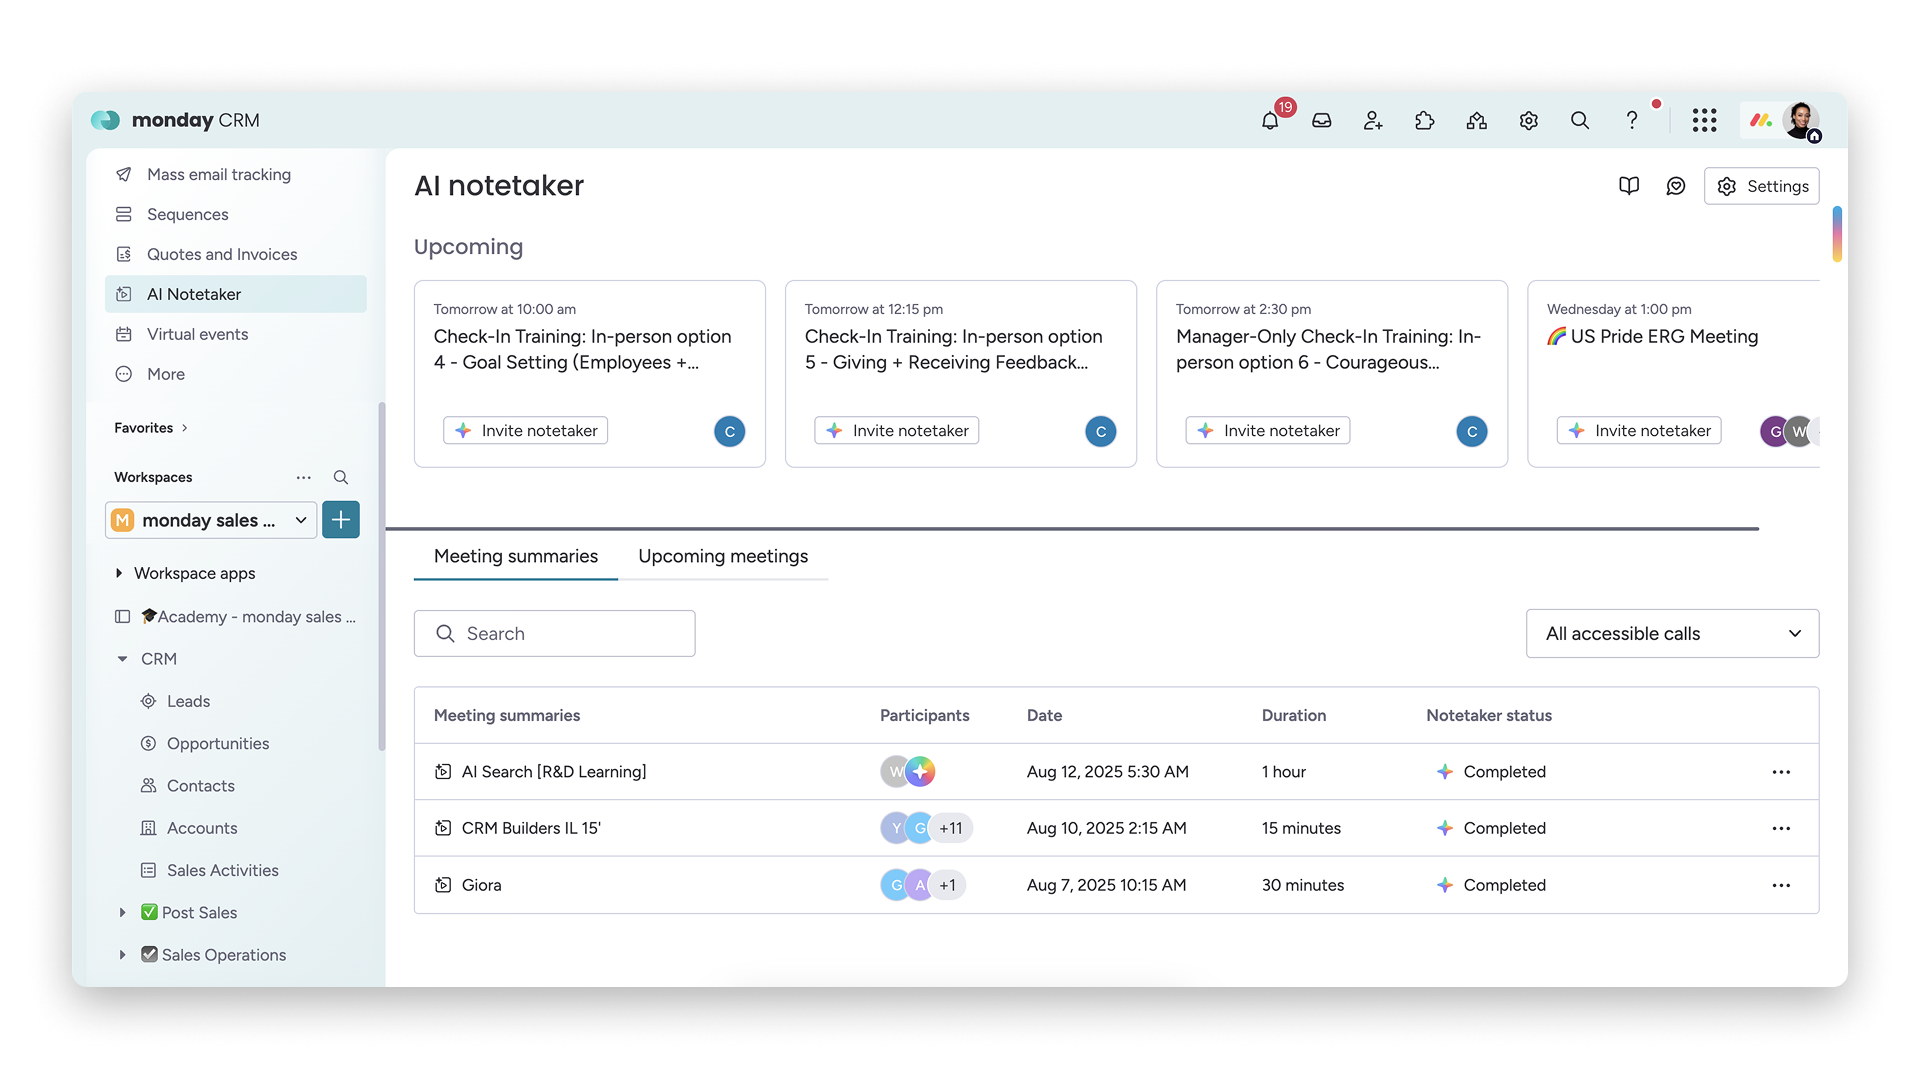Select AI Notetaker in sidebar
Screen dimensions: 1920x1080
pyautogui.click(x=236, y=294)
